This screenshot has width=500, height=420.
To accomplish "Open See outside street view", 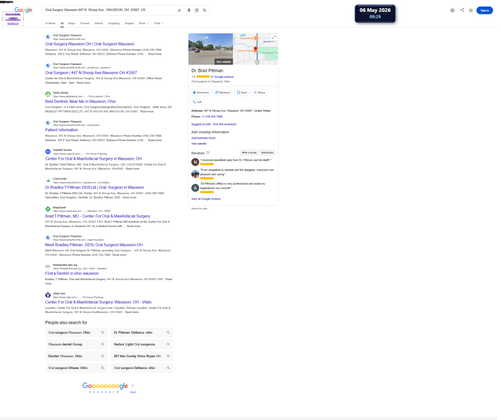I will tap(223, 62).
